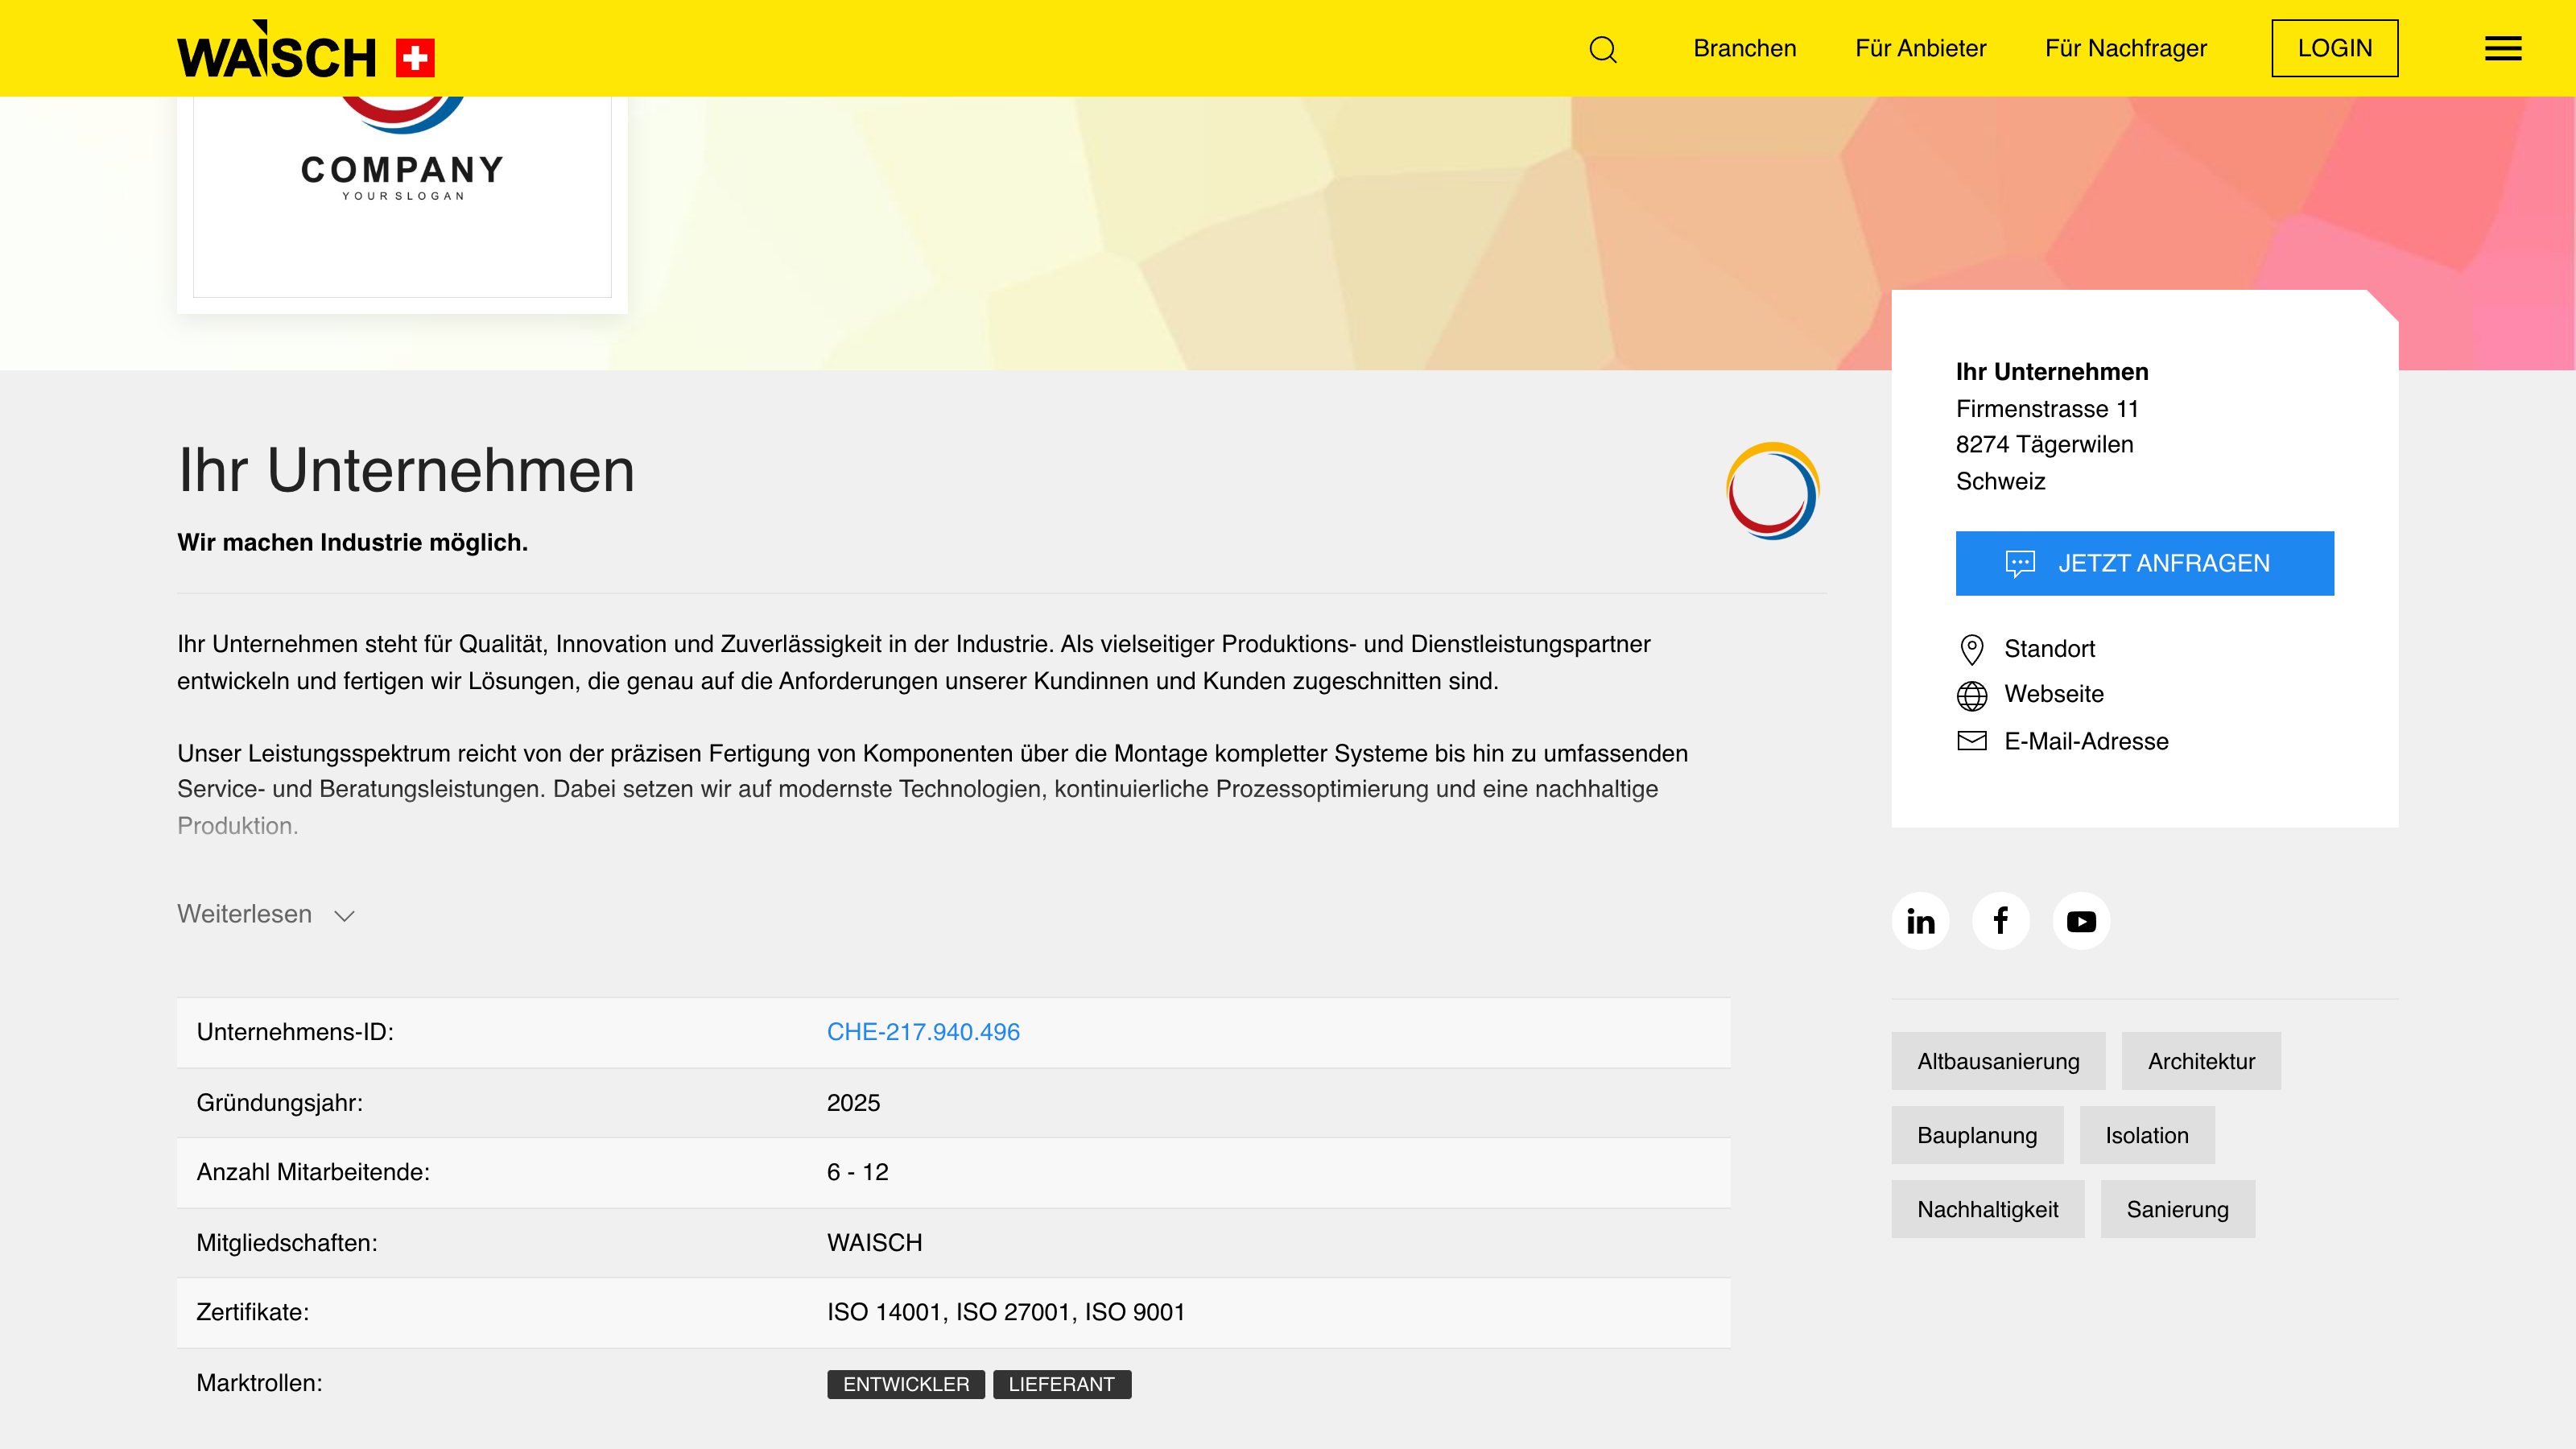Open the Webseite link

pos(2053,694)
